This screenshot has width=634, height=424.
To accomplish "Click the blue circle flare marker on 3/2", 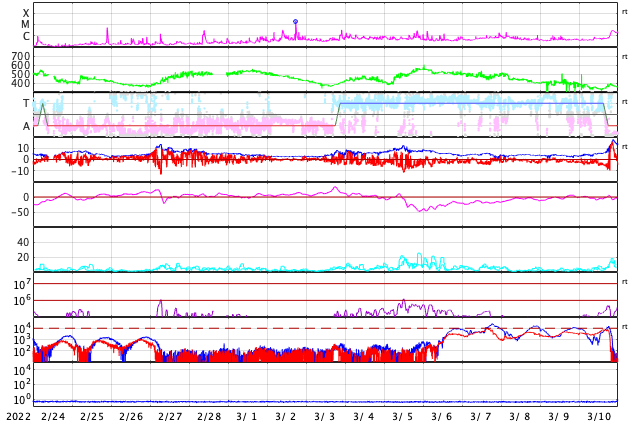I will (295, 21).
